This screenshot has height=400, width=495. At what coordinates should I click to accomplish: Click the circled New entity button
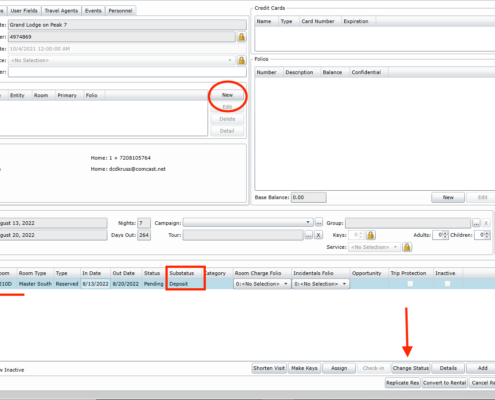pyautogui.click(x=227, y=95)
